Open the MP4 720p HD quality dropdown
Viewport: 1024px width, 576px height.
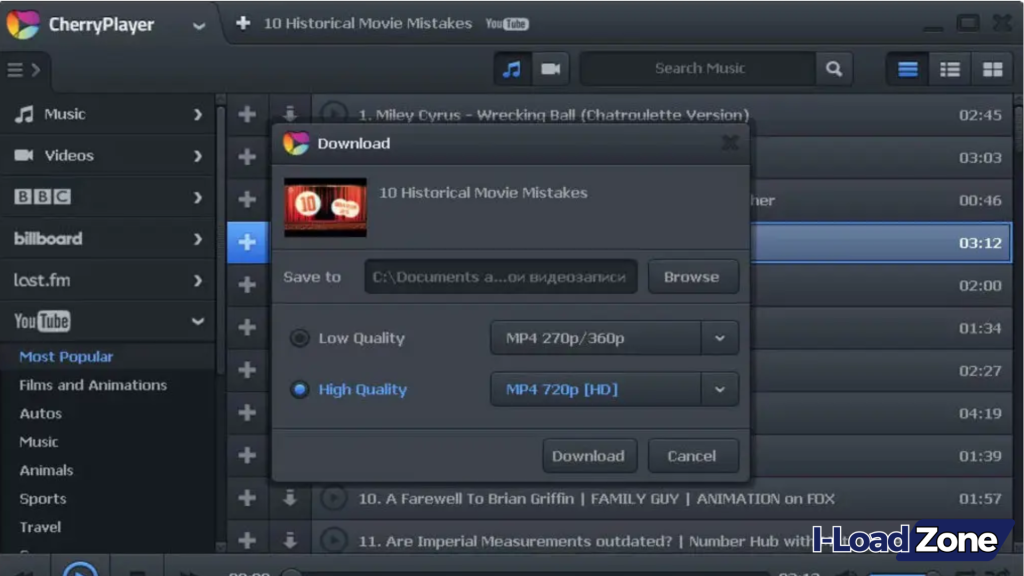718,389
